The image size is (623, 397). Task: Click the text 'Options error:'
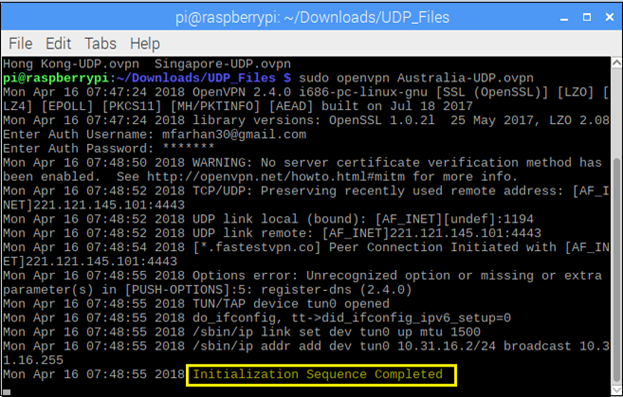click(246, 275)
